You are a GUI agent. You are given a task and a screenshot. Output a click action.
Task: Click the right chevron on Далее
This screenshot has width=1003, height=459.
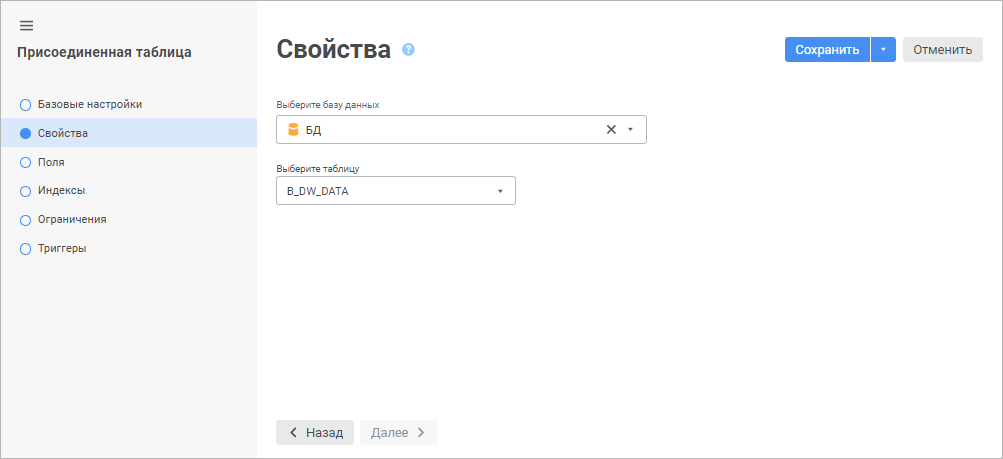pyautogui.click(x=421, y=432)
